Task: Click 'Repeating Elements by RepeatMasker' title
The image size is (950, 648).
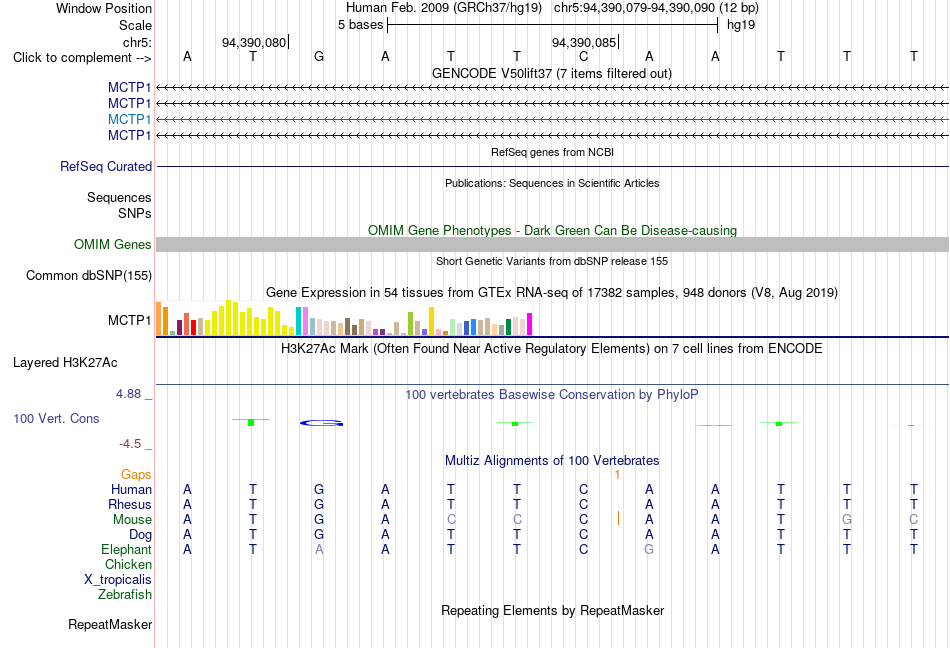Action: pos(553,610)
